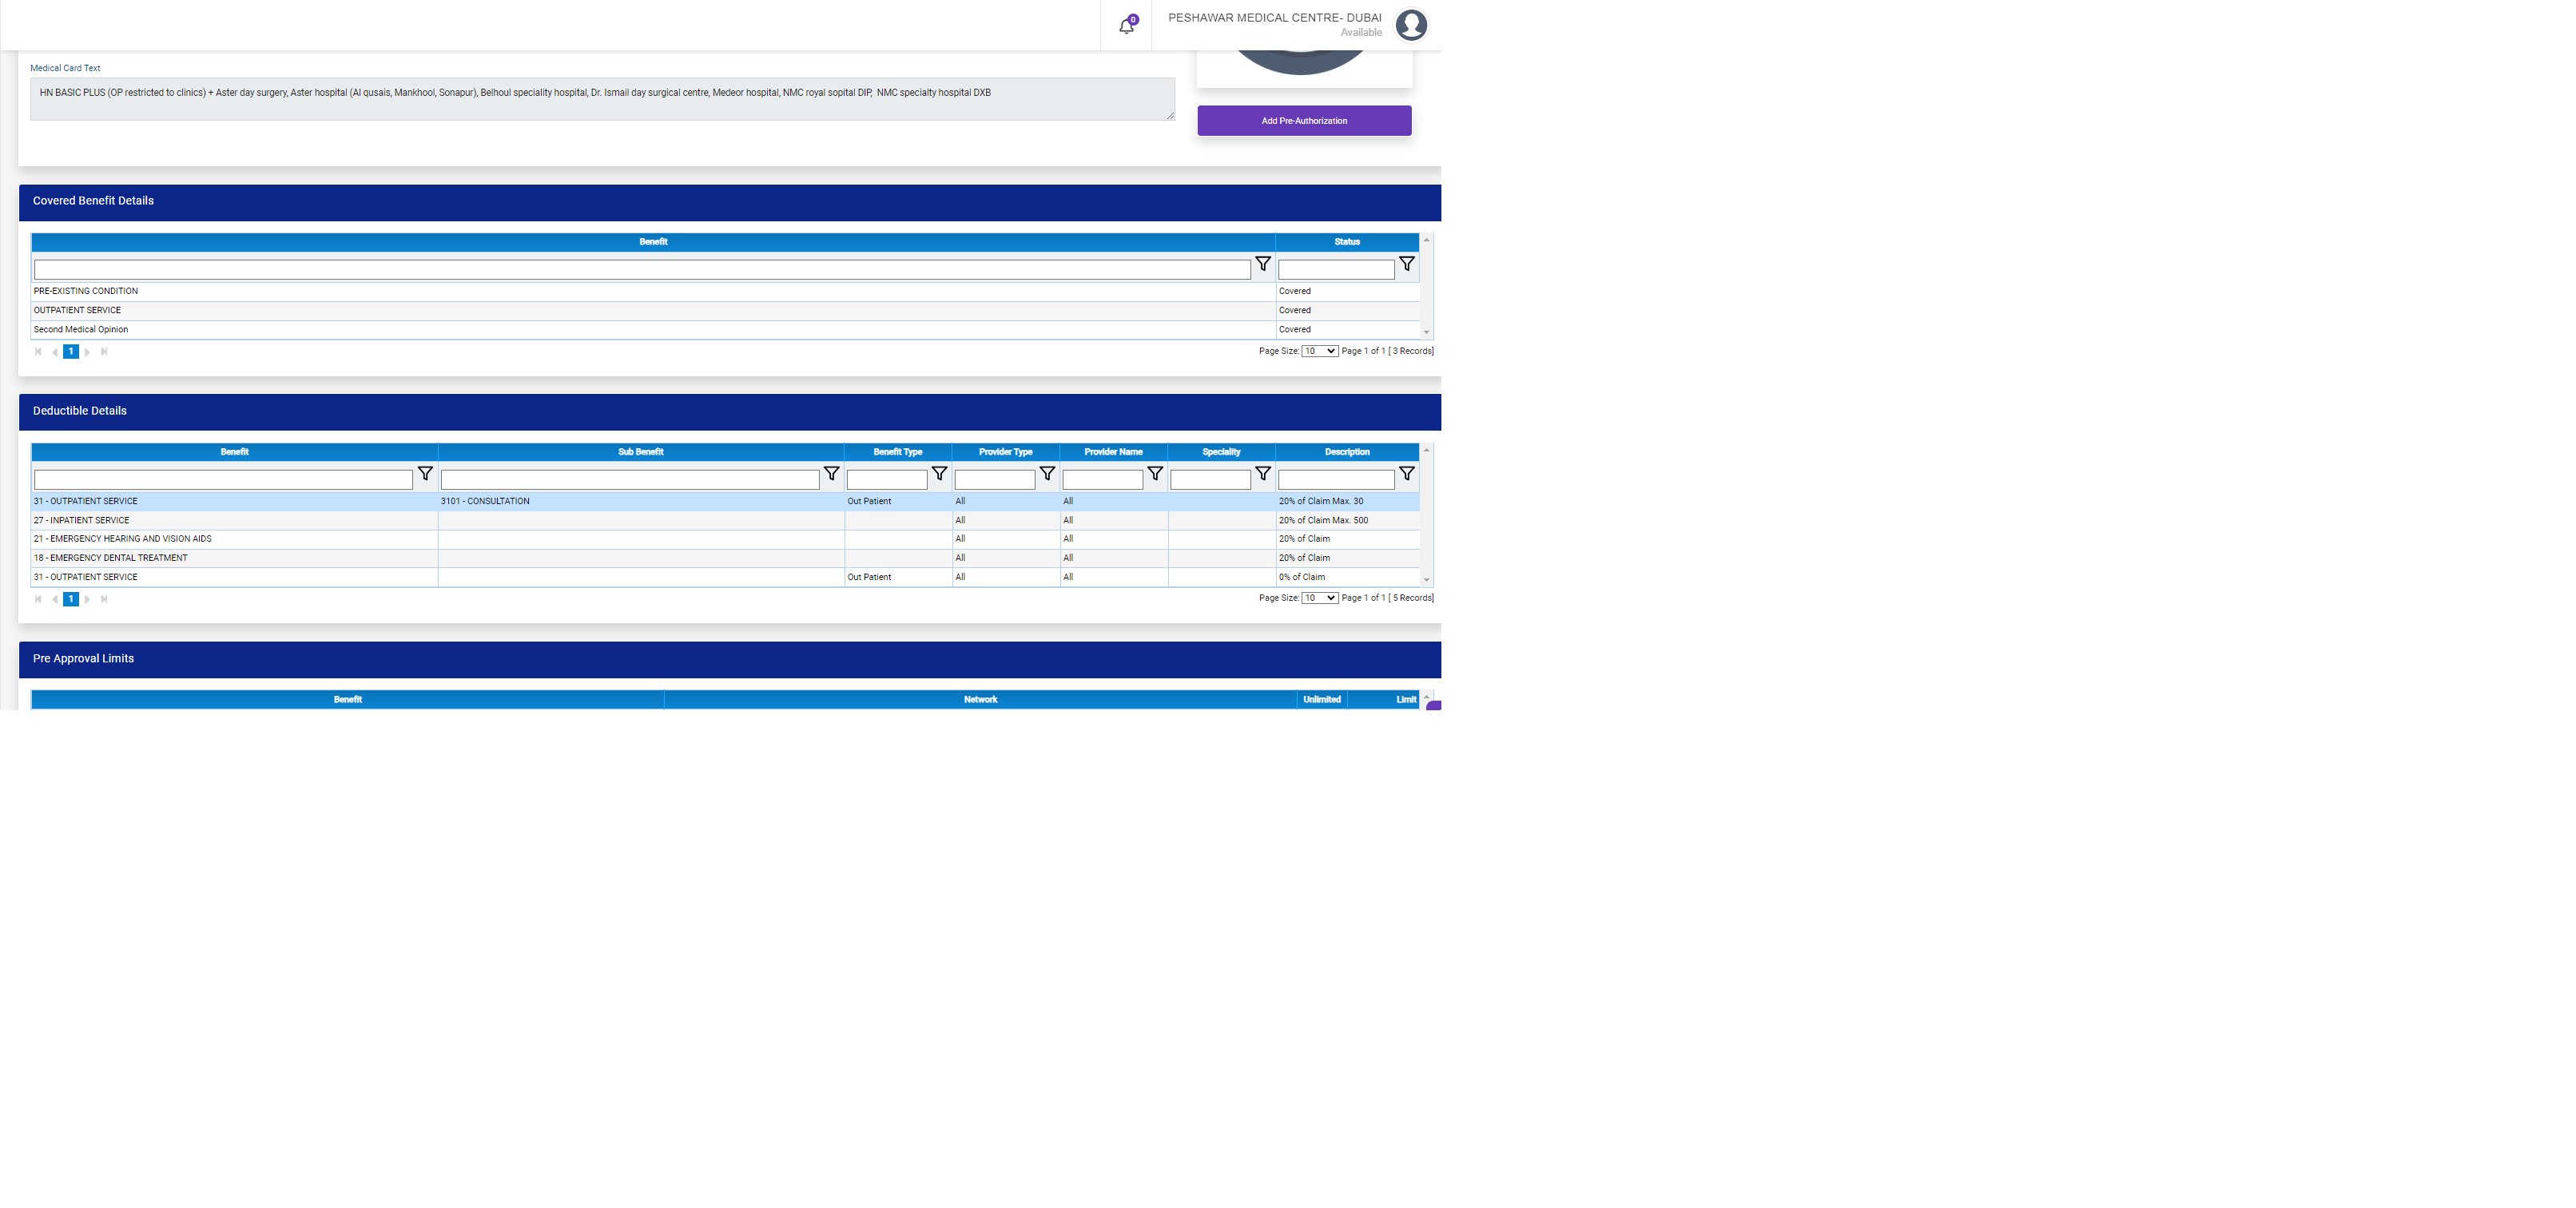
Task: Click filter icon for Sub Benefit column
Action: pos(831,474)
